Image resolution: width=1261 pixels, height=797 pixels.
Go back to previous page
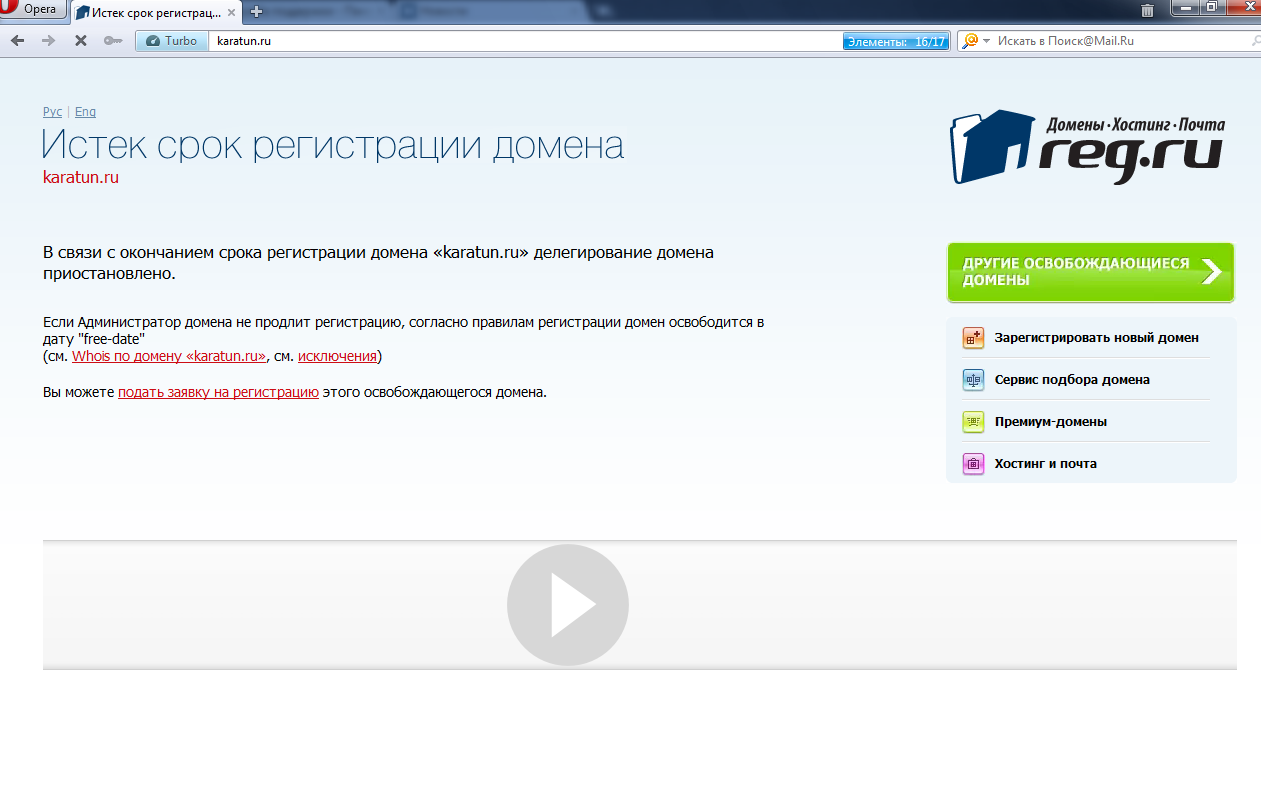pos(17,41)
